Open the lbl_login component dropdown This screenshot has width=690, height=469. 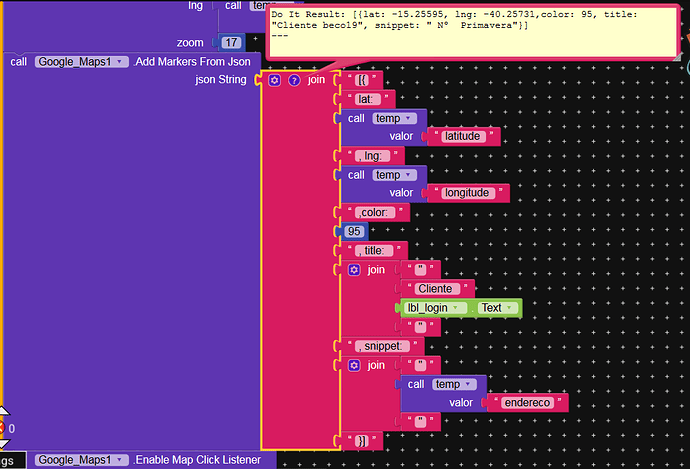(435, 308)
